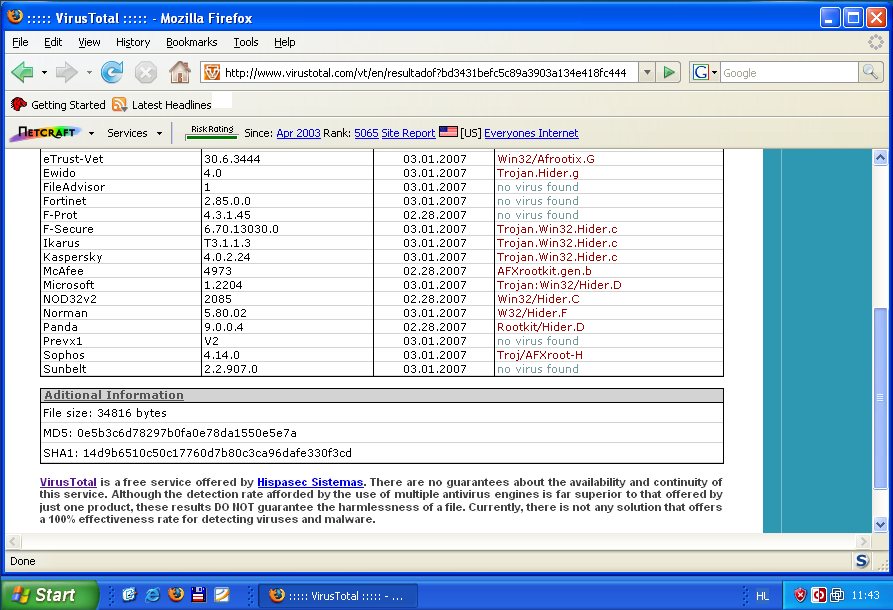Open the Hispasec Sistemas link
This screenshot has width=893, height=610.
point(310,482)
